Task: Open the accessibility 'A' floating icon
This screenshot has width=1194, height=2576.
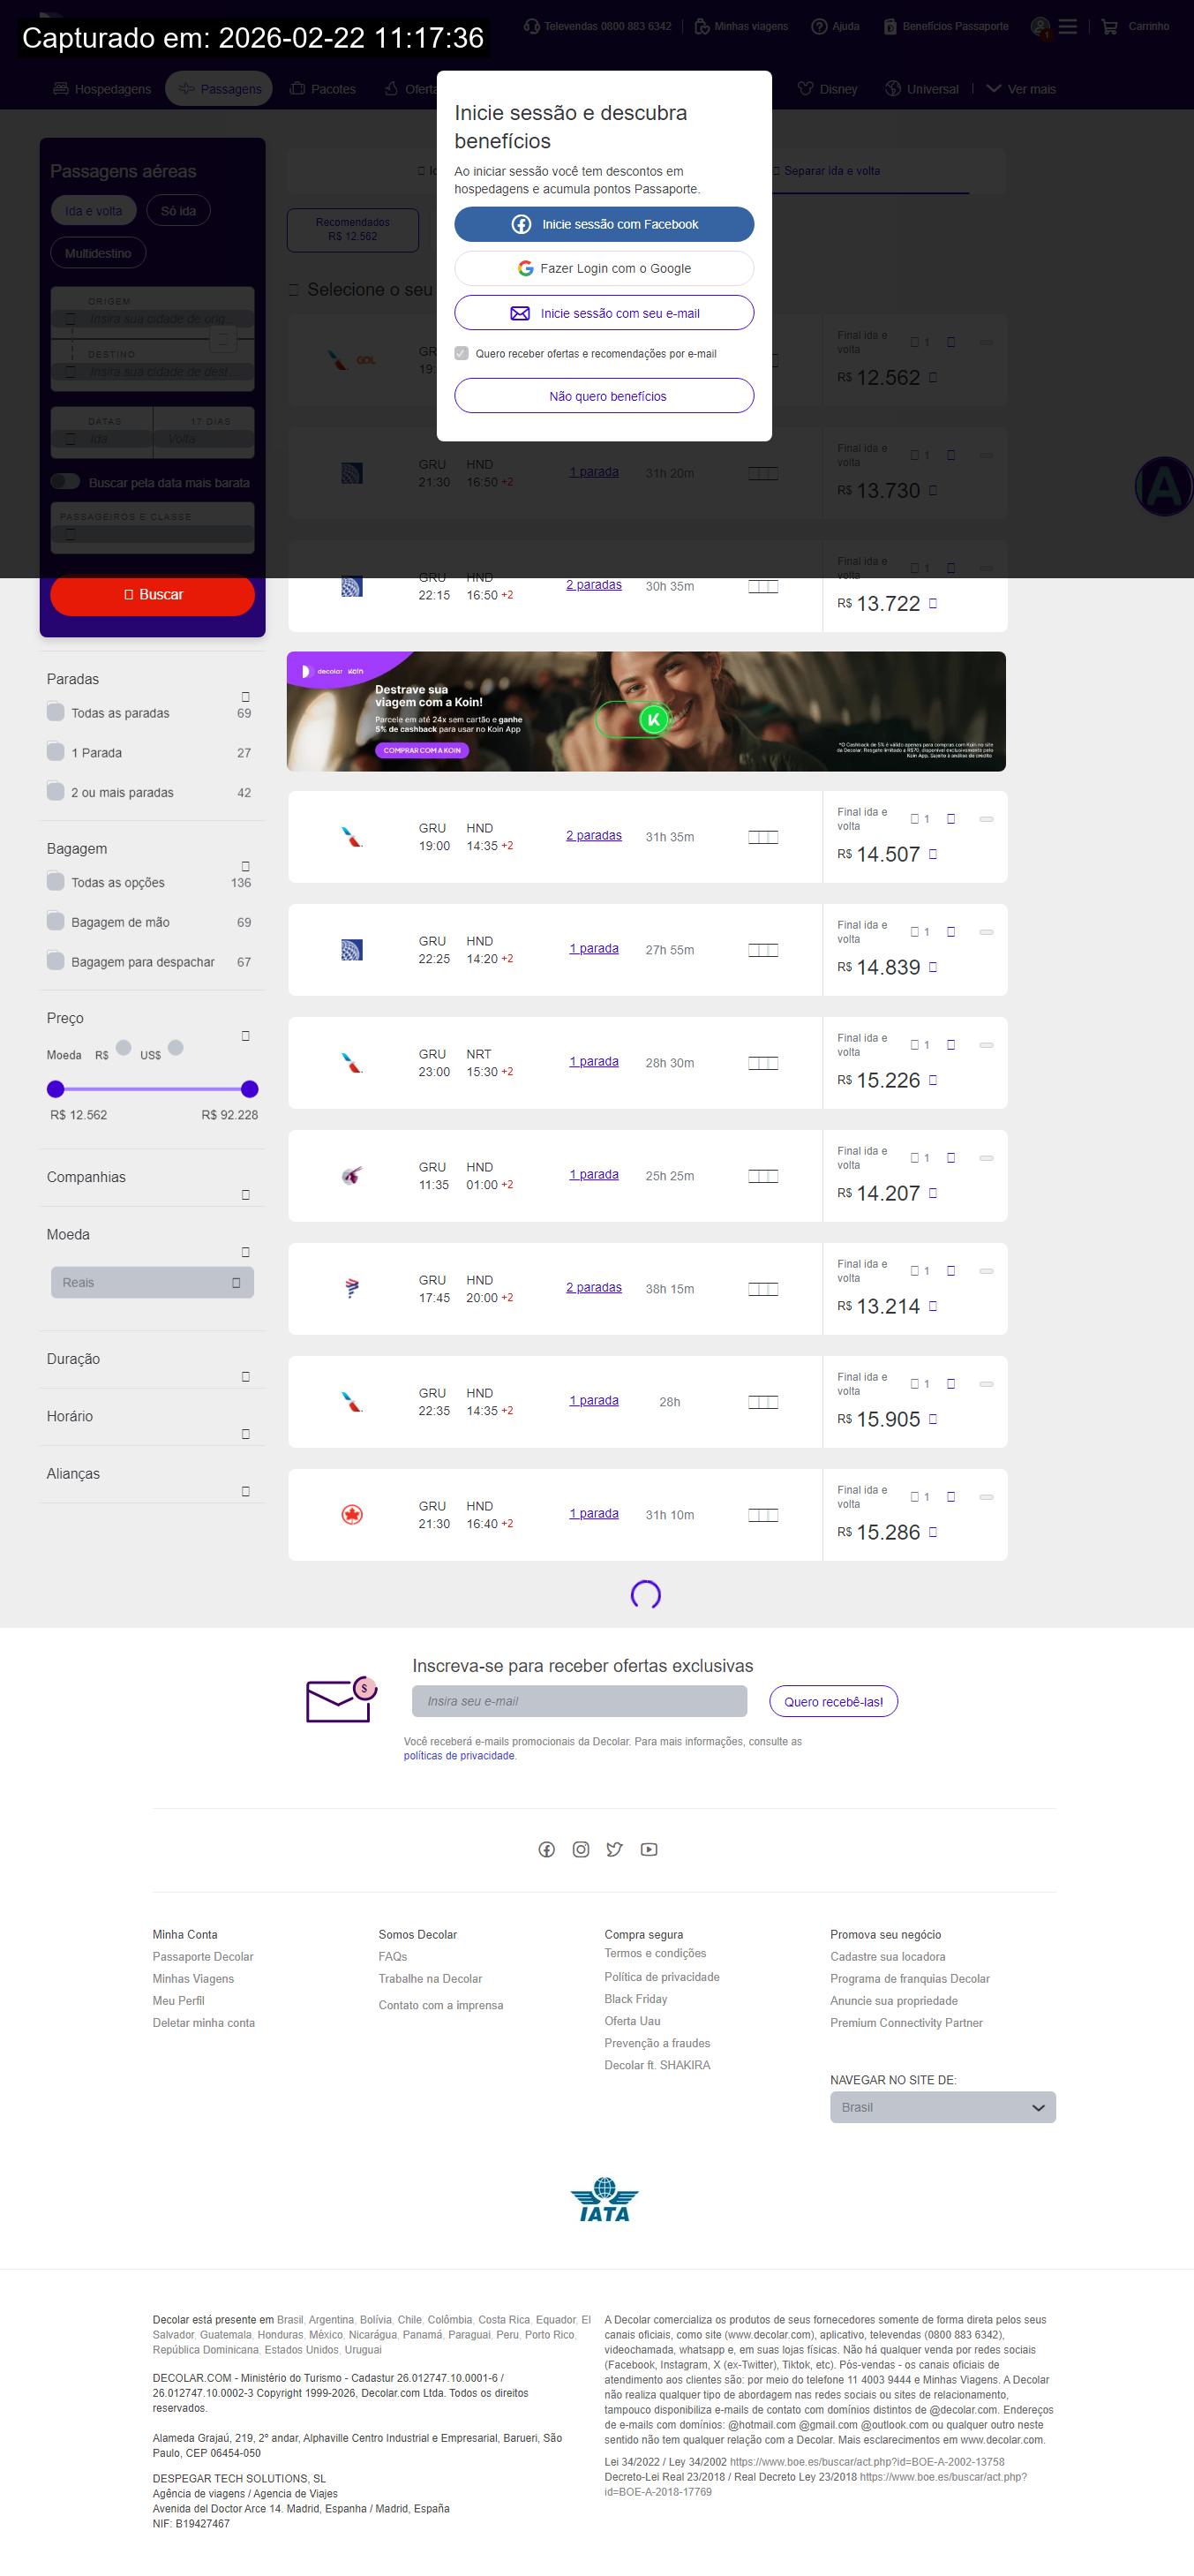Action: 1163,487
